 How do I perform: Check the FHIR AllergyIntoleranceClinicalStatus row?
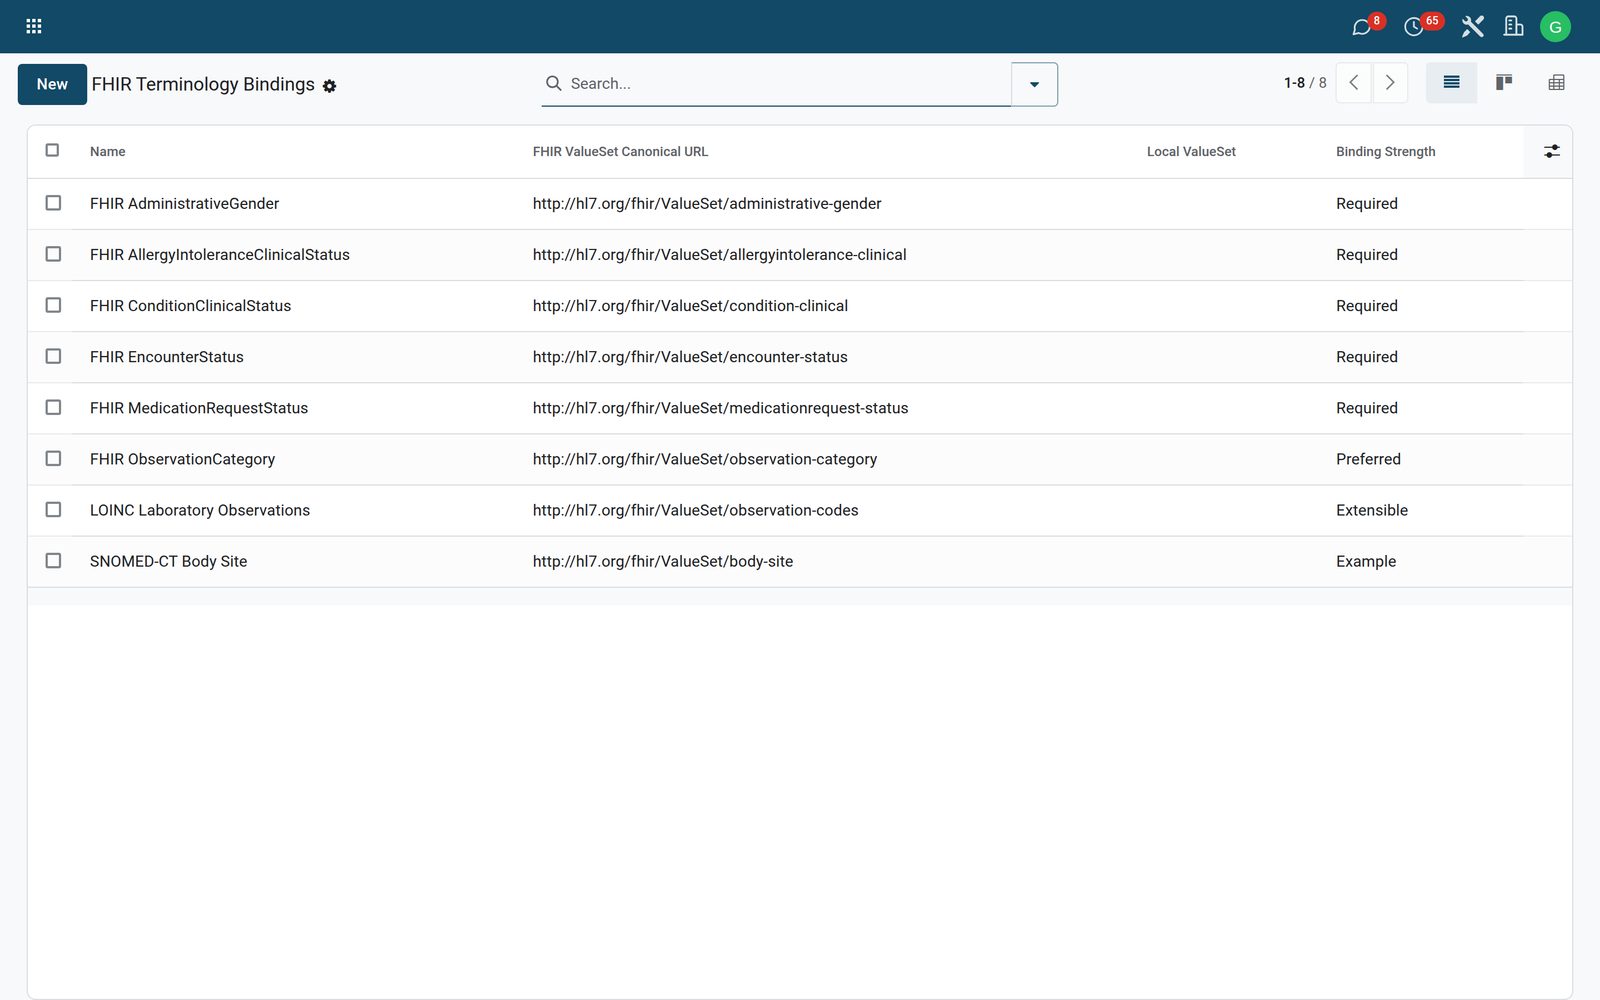[53, 254]
